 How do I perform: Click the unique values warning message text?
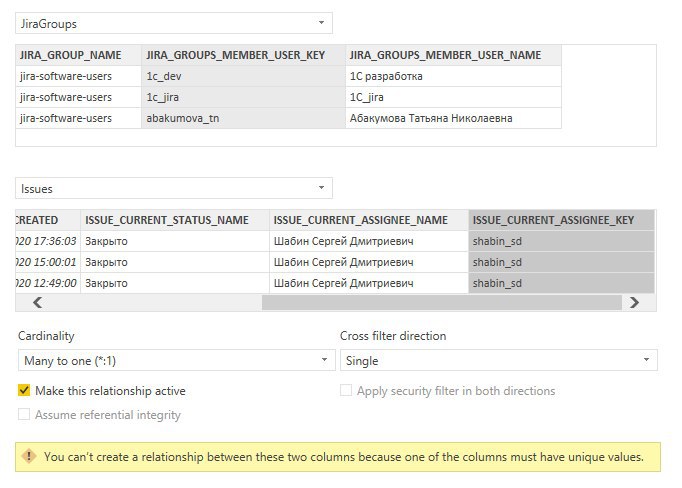click(344, 457)
